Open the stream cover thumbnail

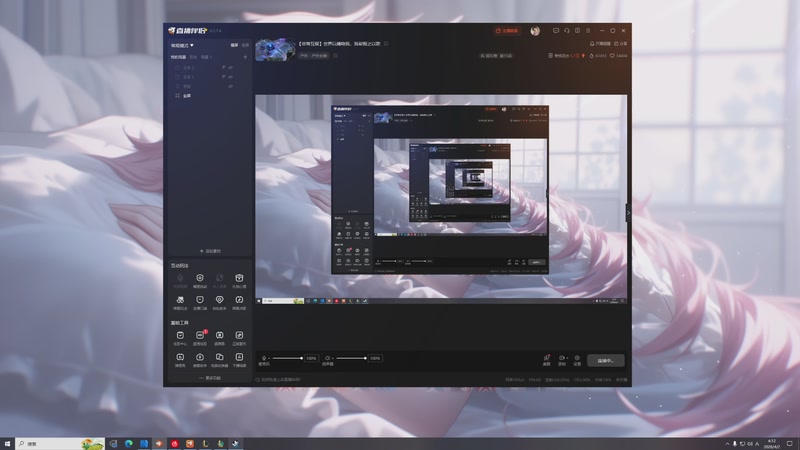coord(275,51)
